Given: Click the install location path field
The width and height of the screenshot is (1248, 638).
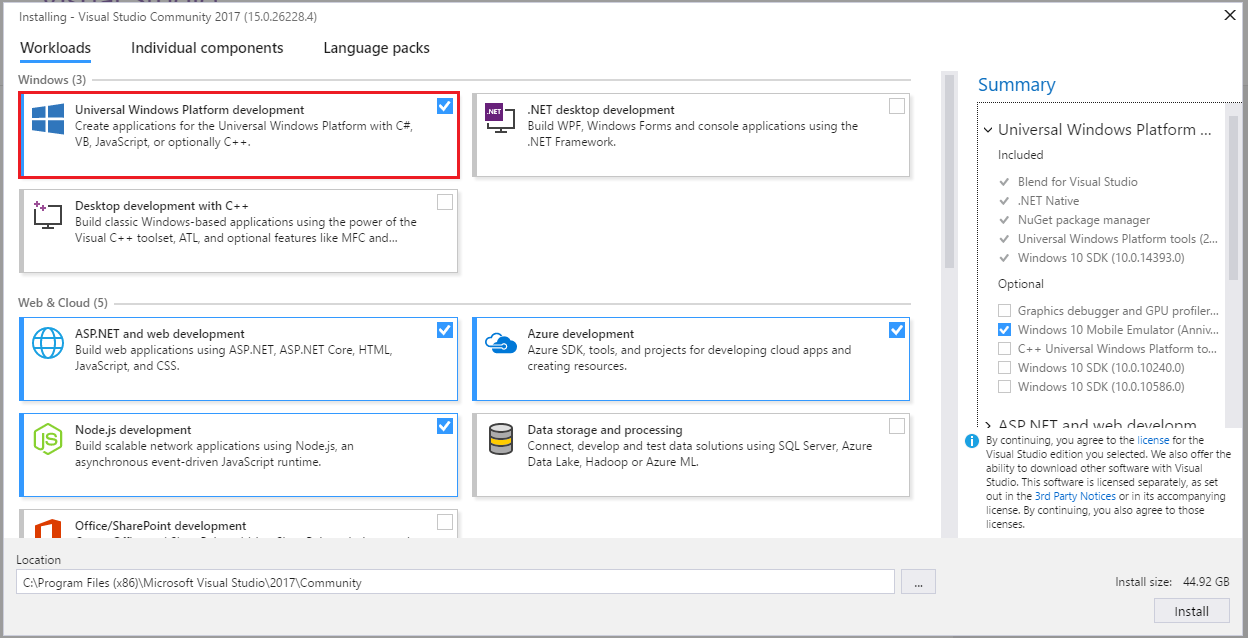Looking at the screenshot, I should pos(455,582).
